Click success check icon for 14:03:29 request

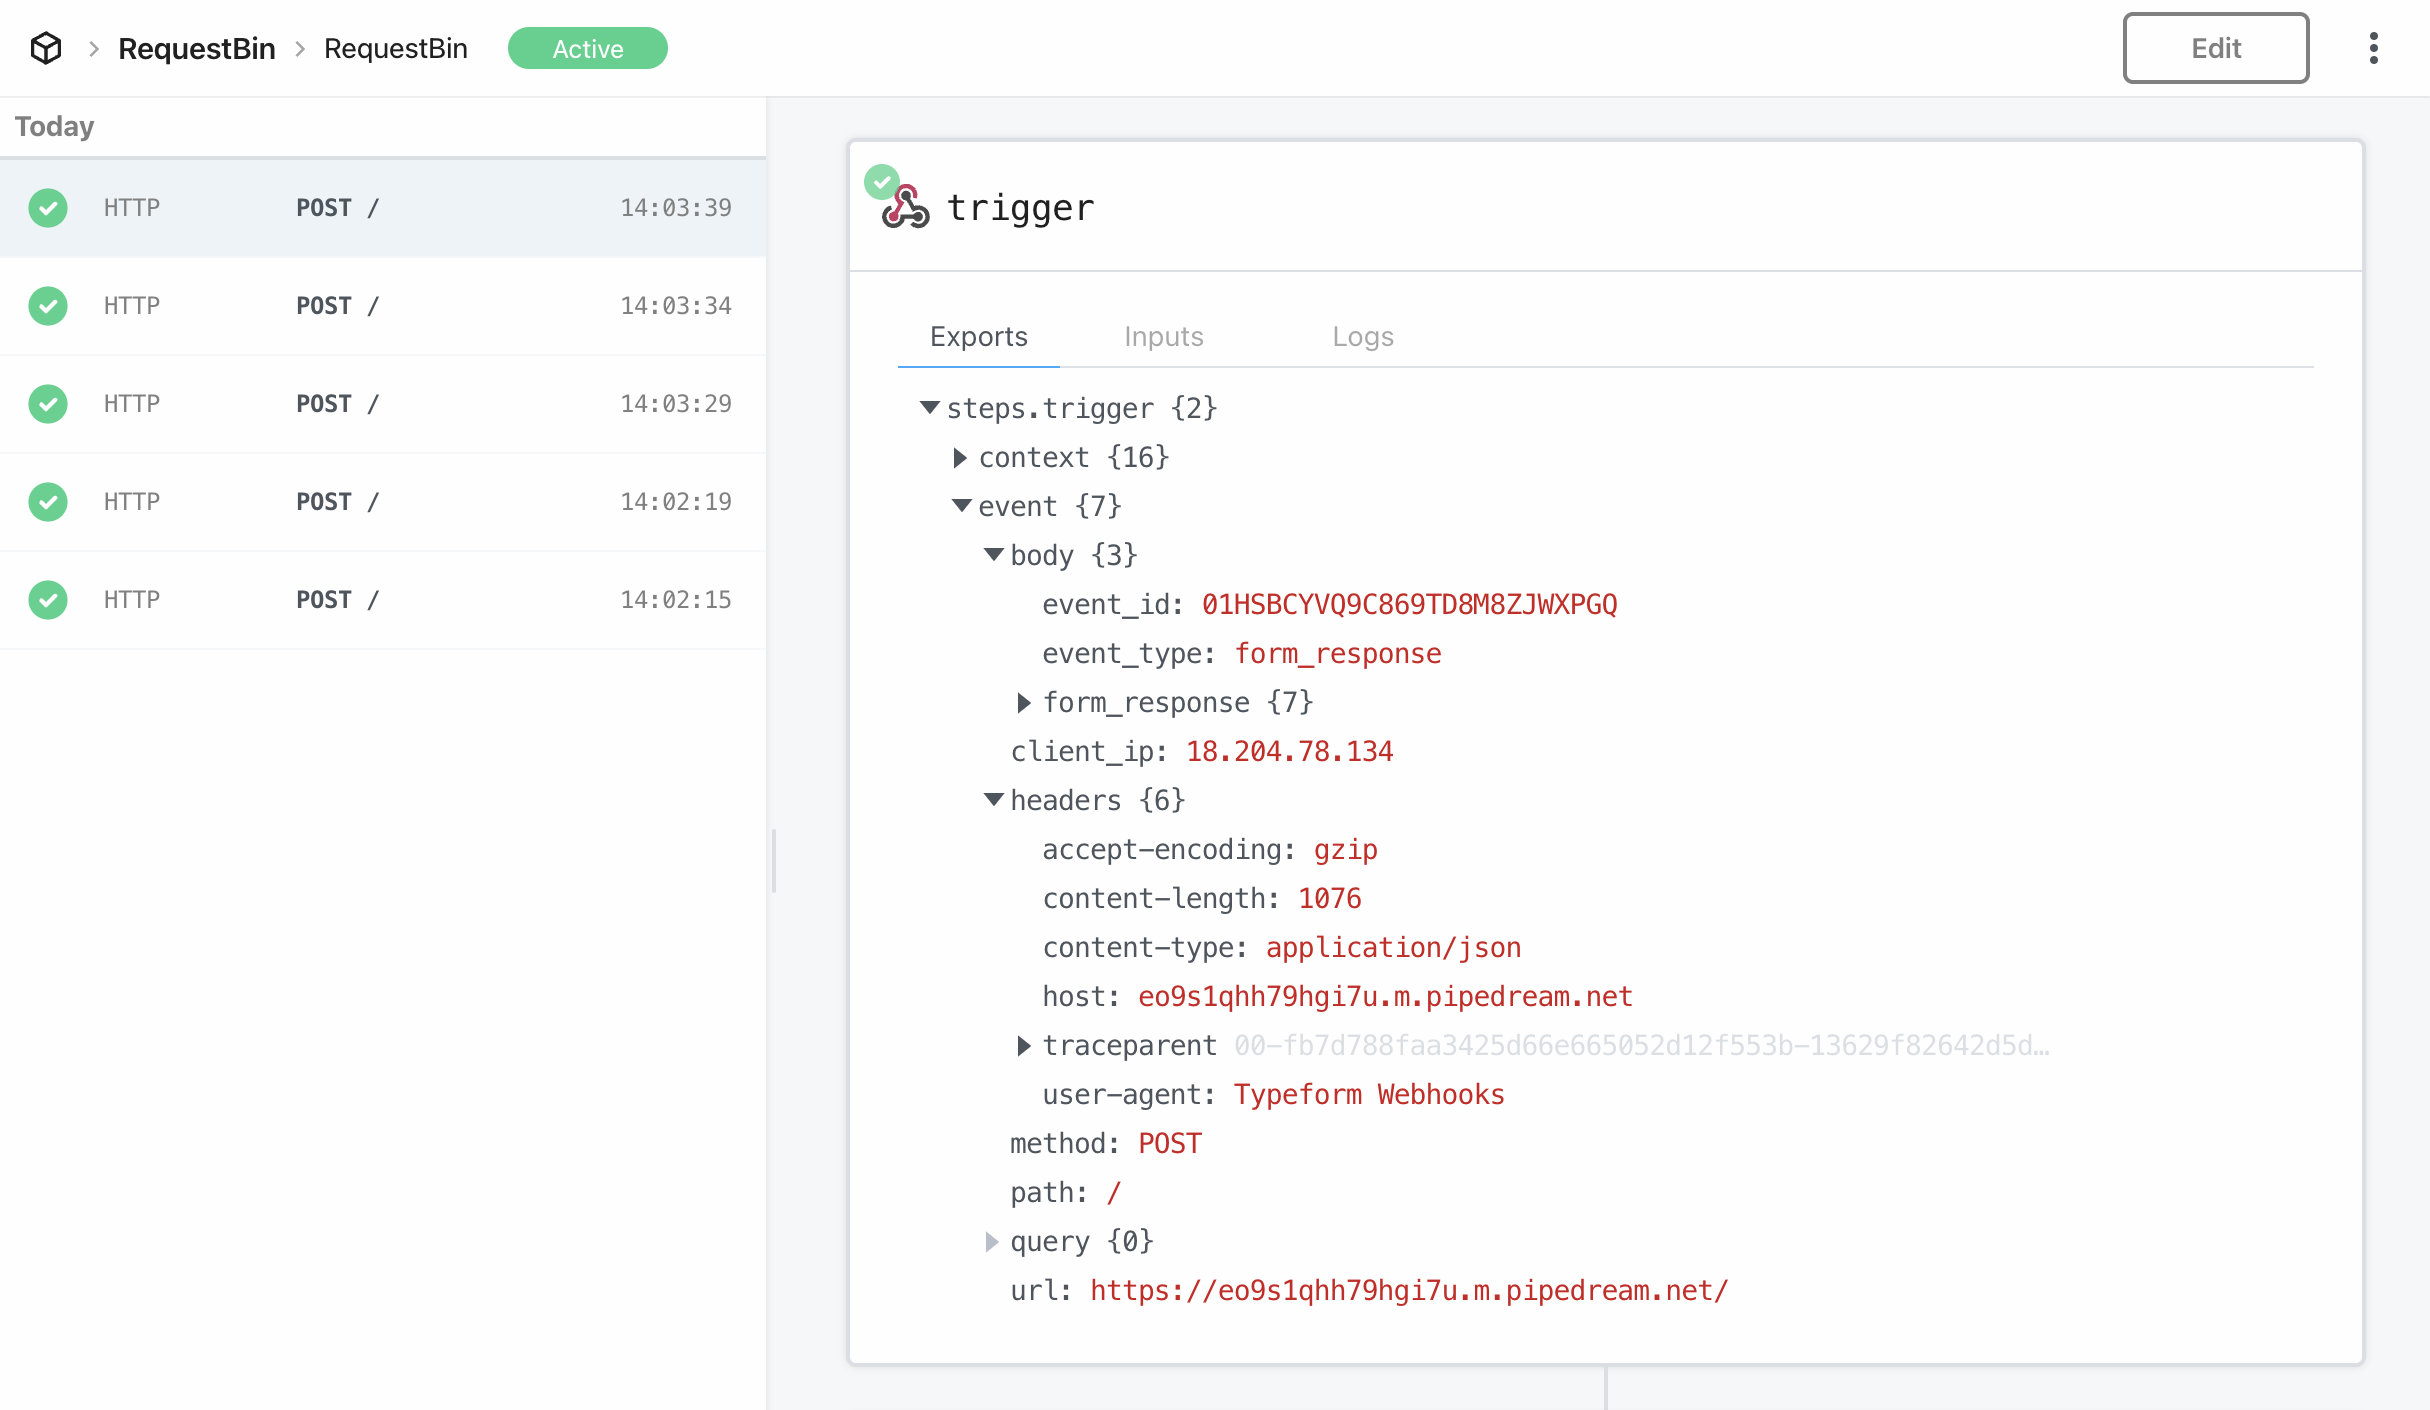[x=48, y=404]
